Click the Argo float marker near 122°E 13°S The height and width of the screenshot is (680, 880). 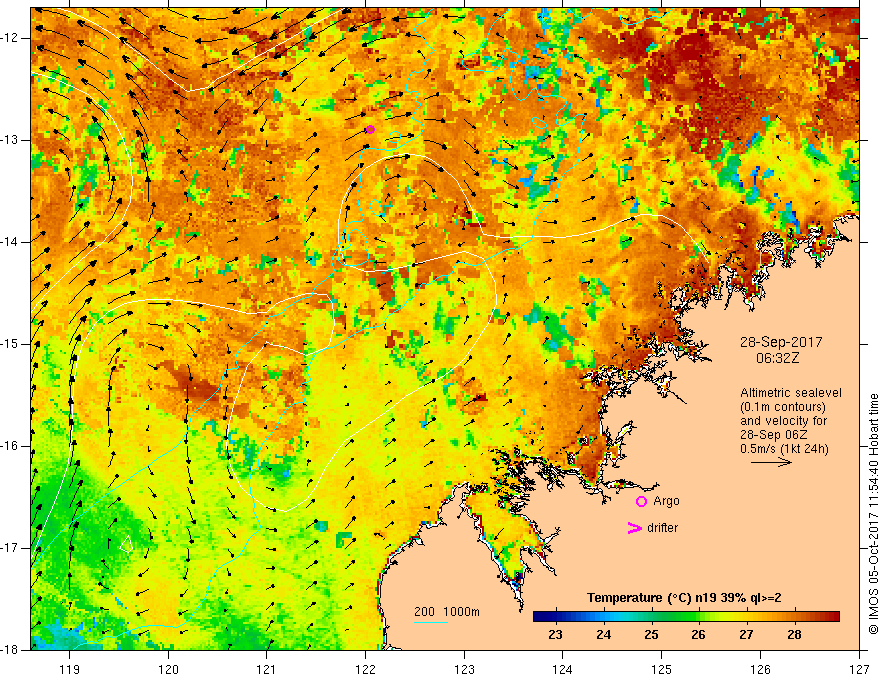pos(370,130)
